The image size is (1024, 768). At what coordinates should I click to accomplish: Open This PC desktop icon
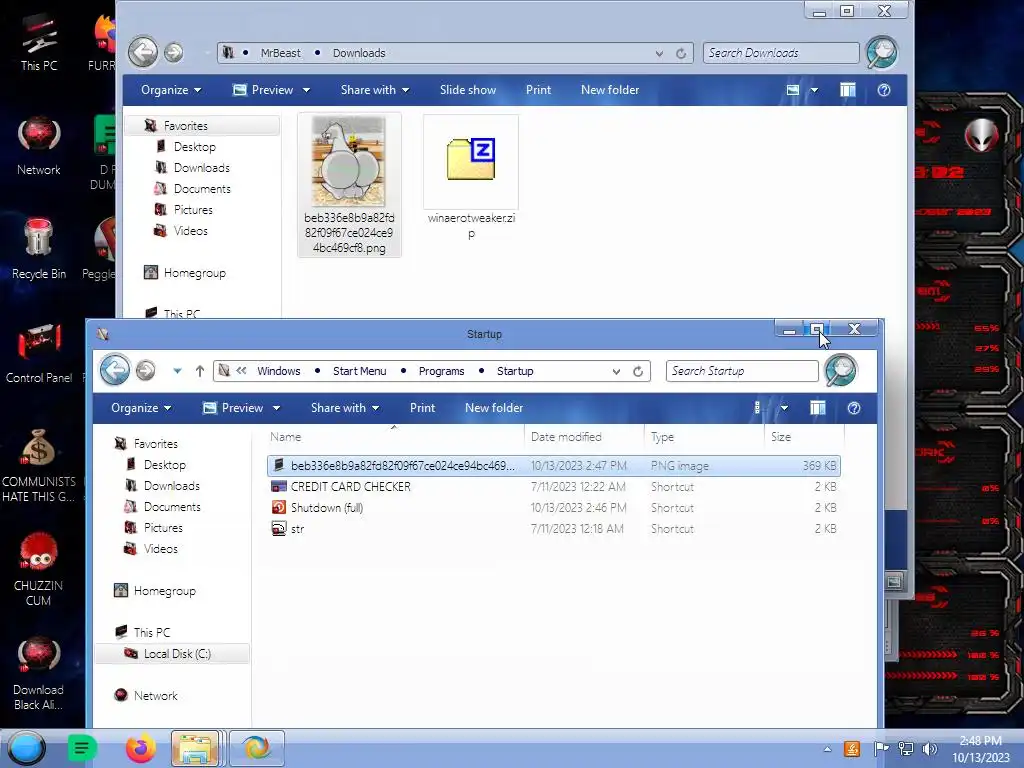[x=39, y=42]
